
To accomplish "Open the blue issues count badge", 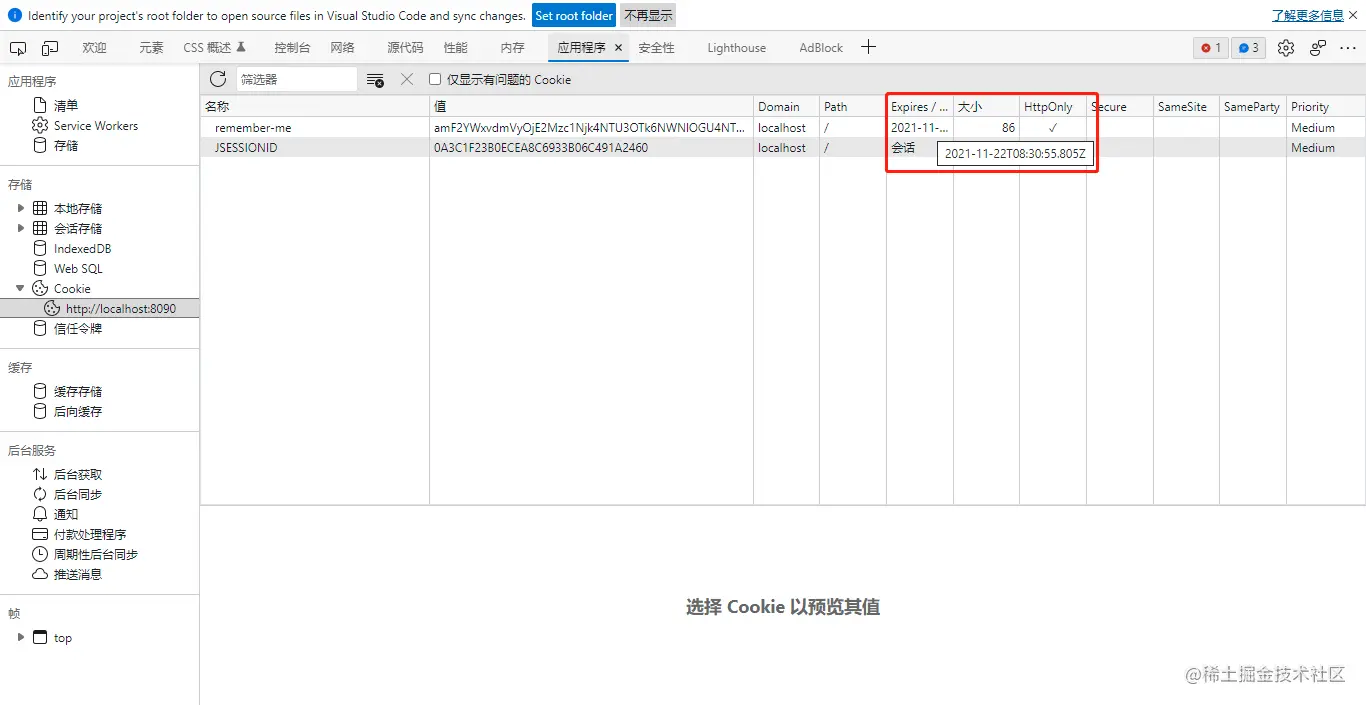I will coord(1248,48).
